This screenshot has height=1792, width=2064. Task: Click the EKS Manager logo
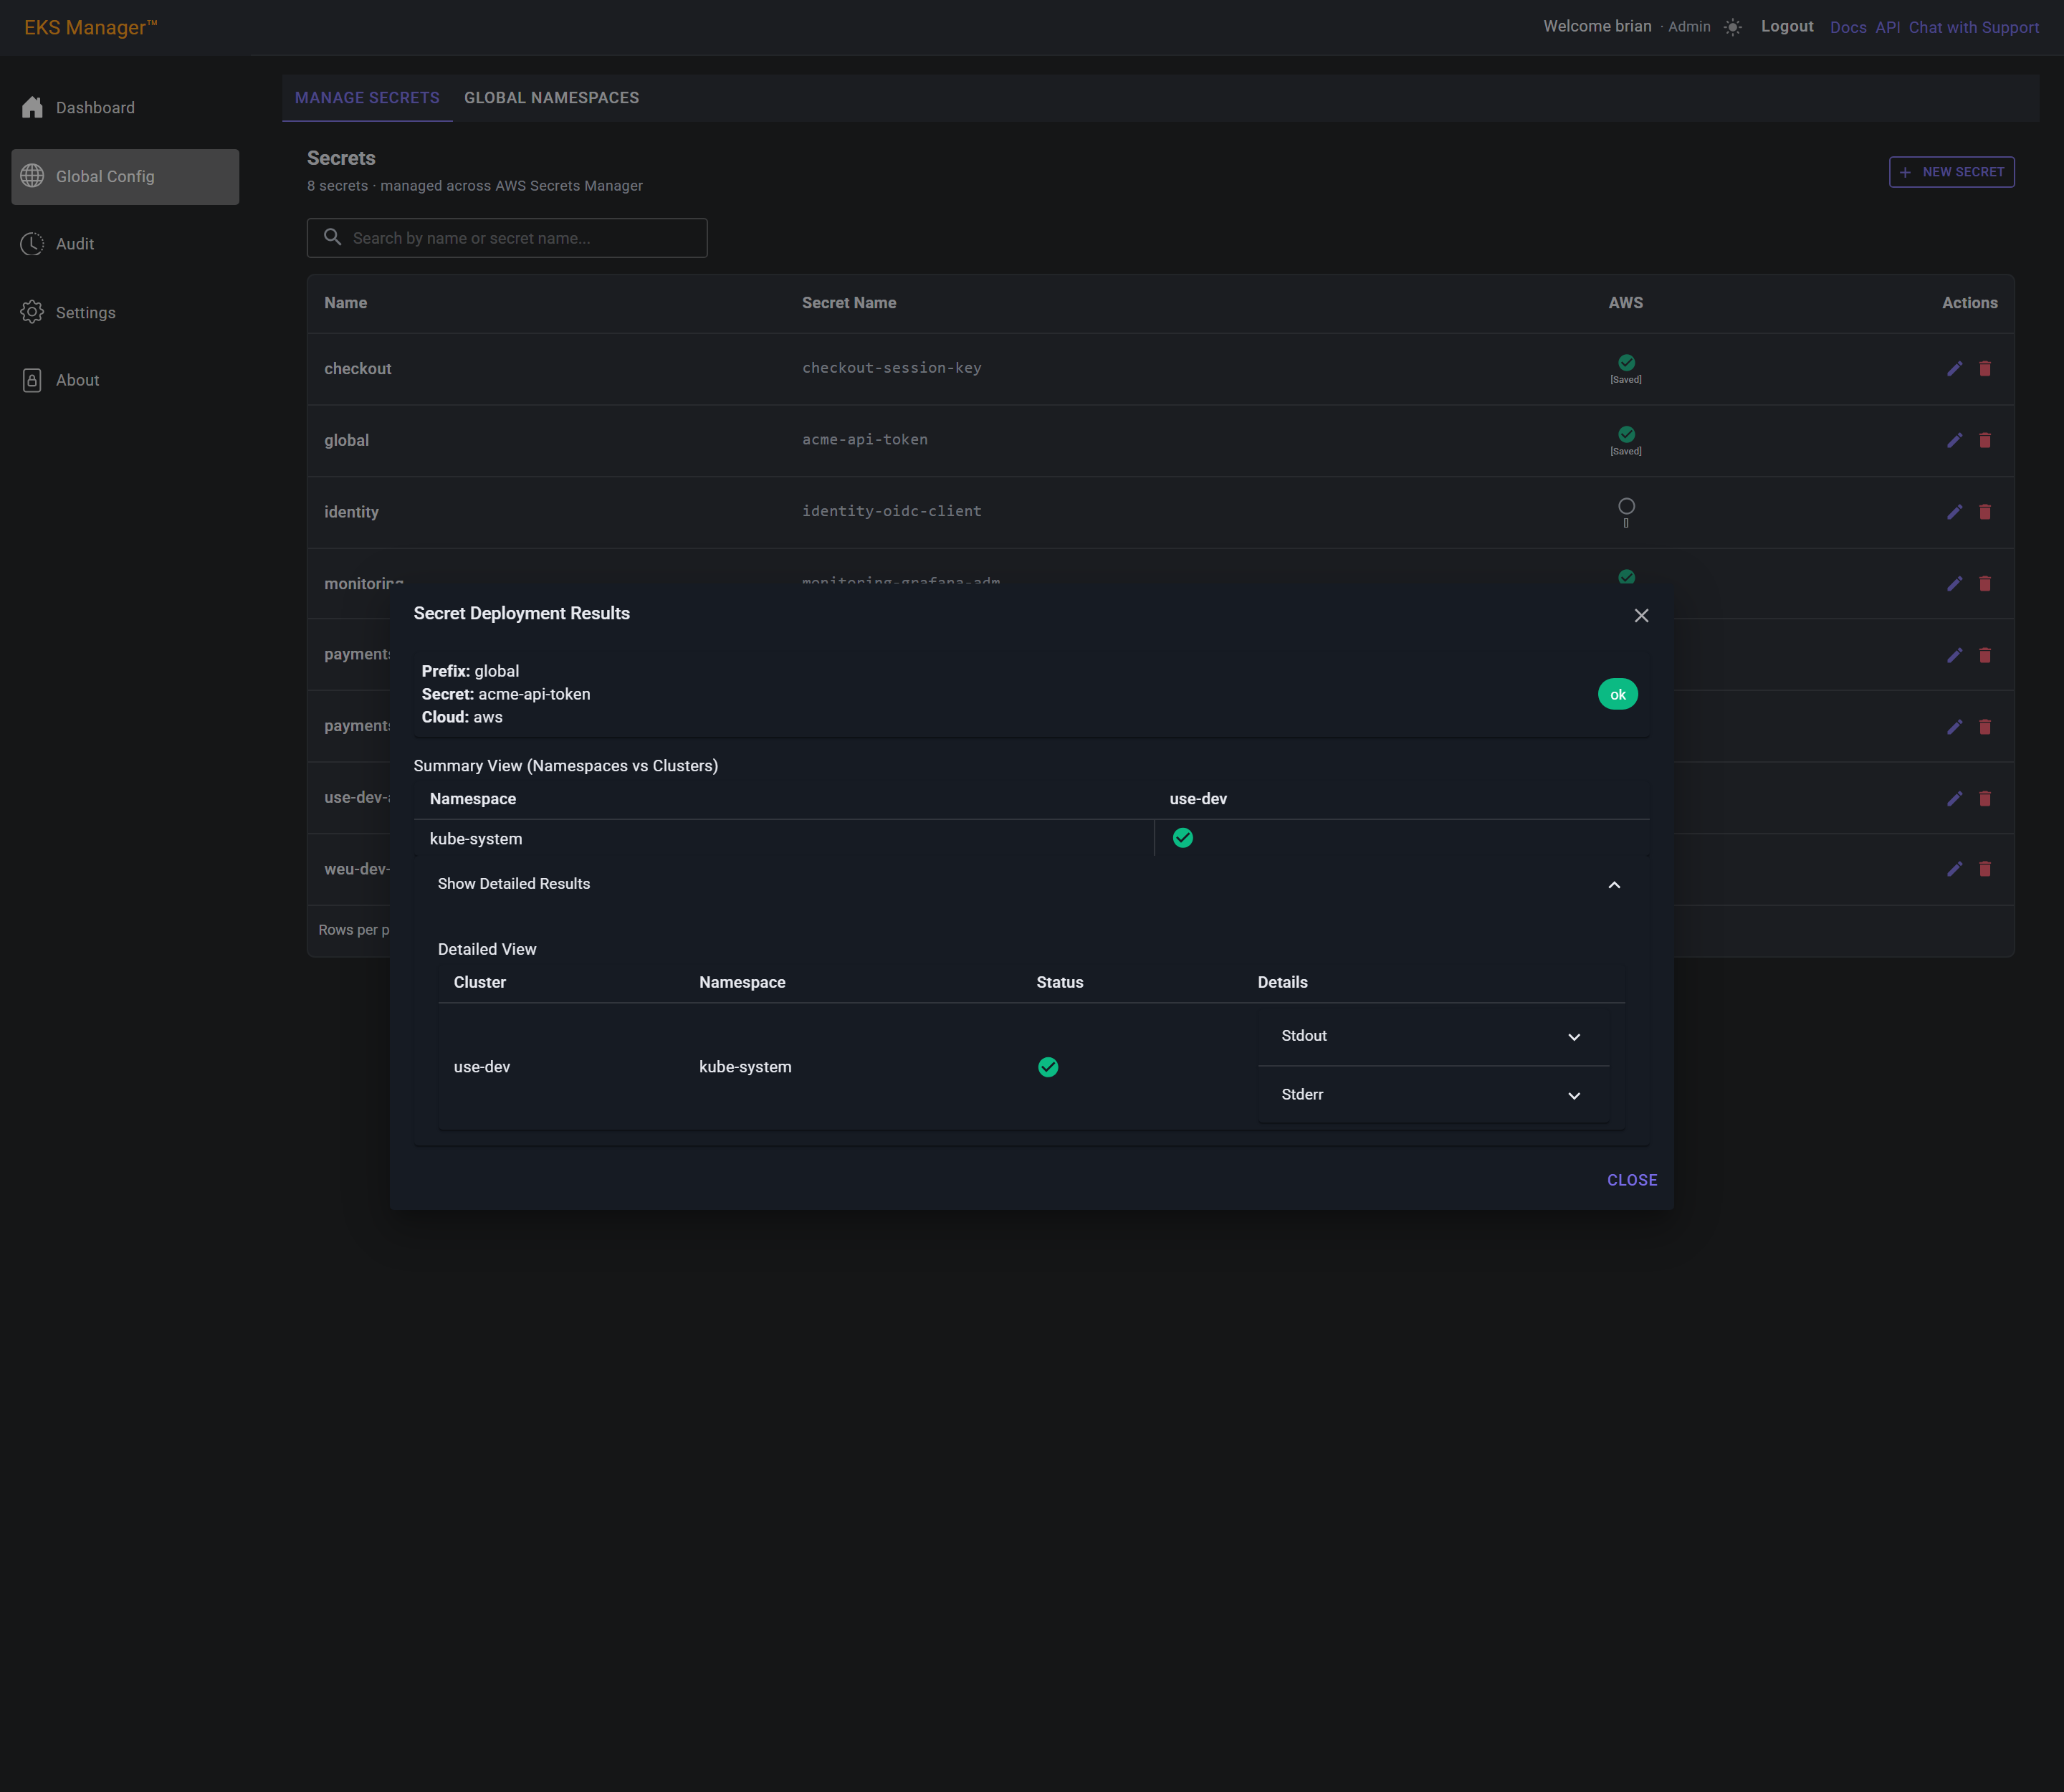tap(91, 27)
